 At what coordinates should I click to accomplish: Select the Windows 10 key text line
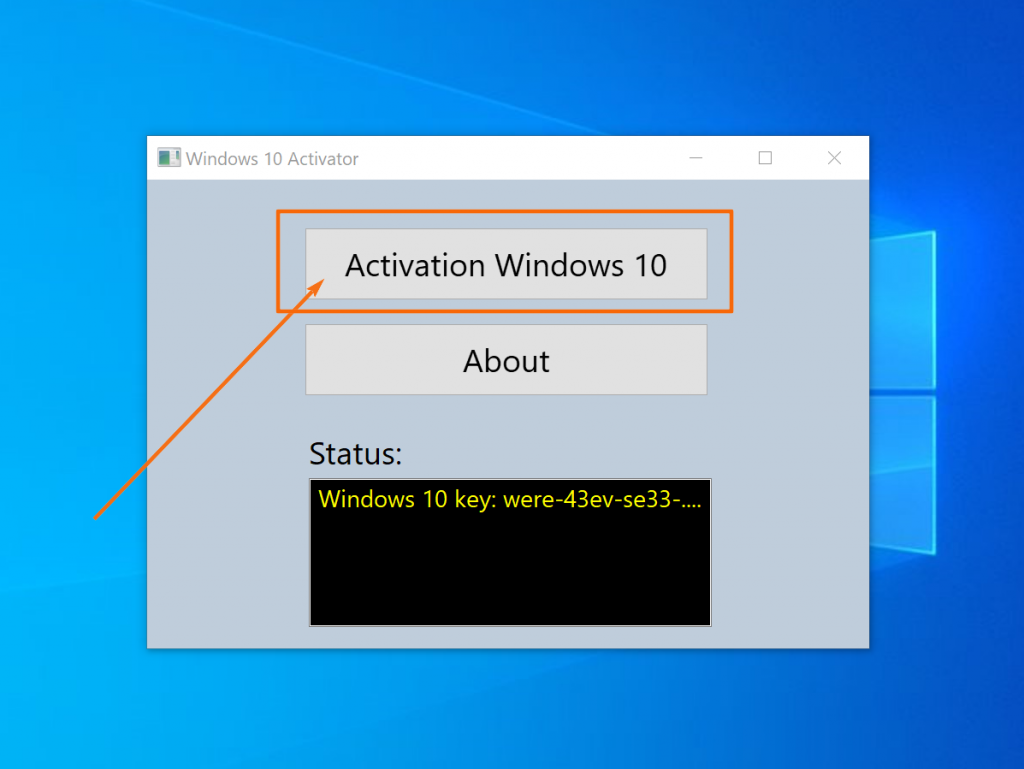(x=509, y=499)
